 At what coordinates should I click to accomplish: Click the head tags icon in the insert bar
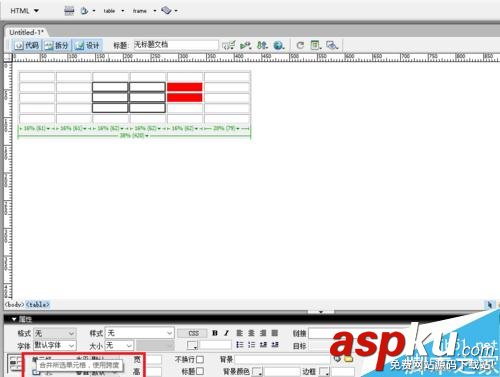coord(84,11)
